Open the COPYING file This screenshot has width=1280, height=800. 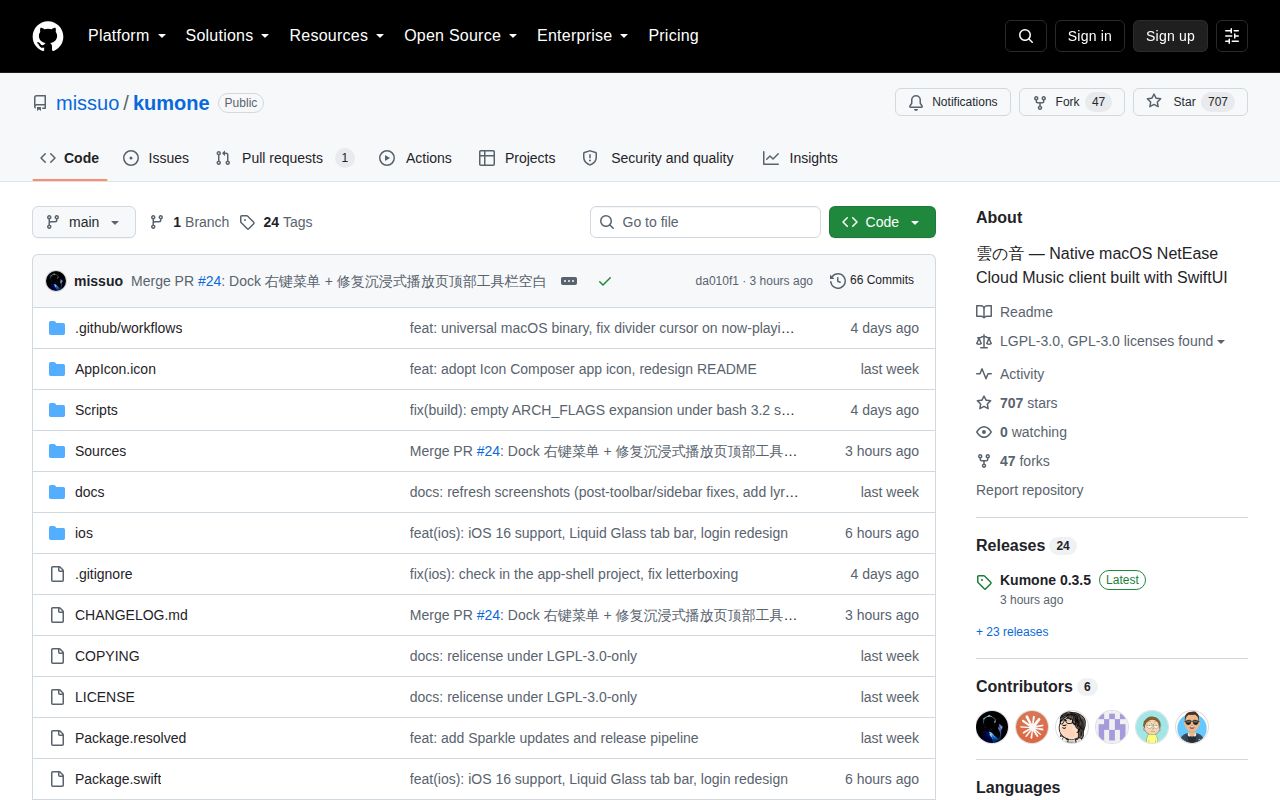107,656
